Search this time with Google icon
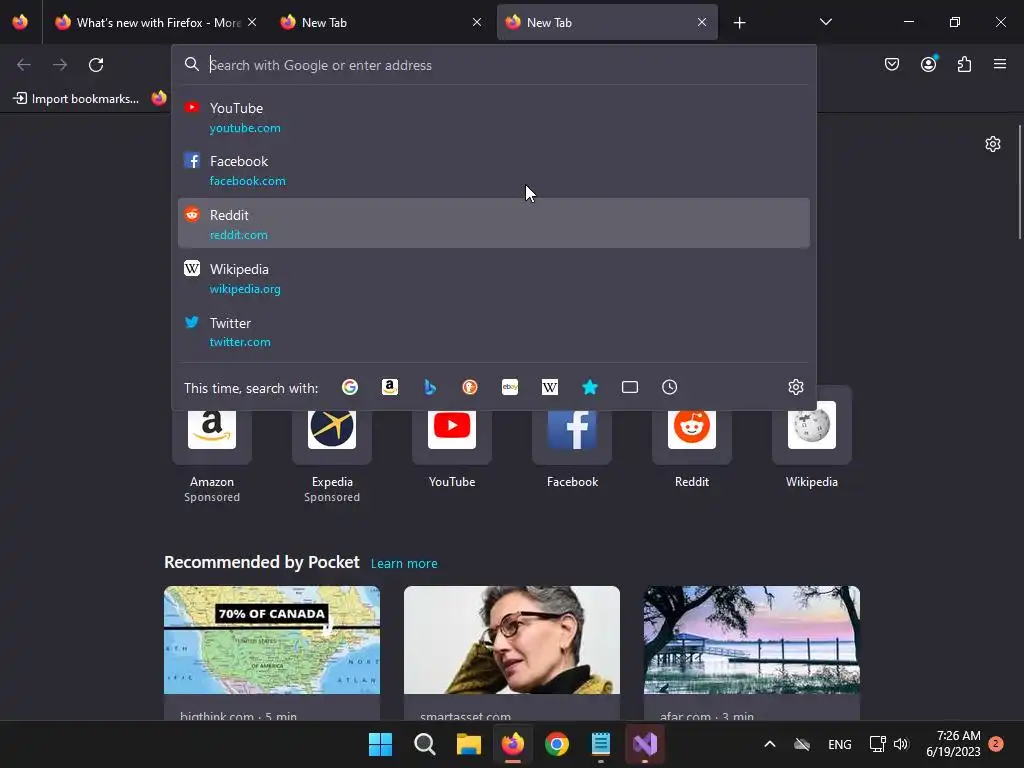Viewport: 1024px width, 768px height. [350, 387]
